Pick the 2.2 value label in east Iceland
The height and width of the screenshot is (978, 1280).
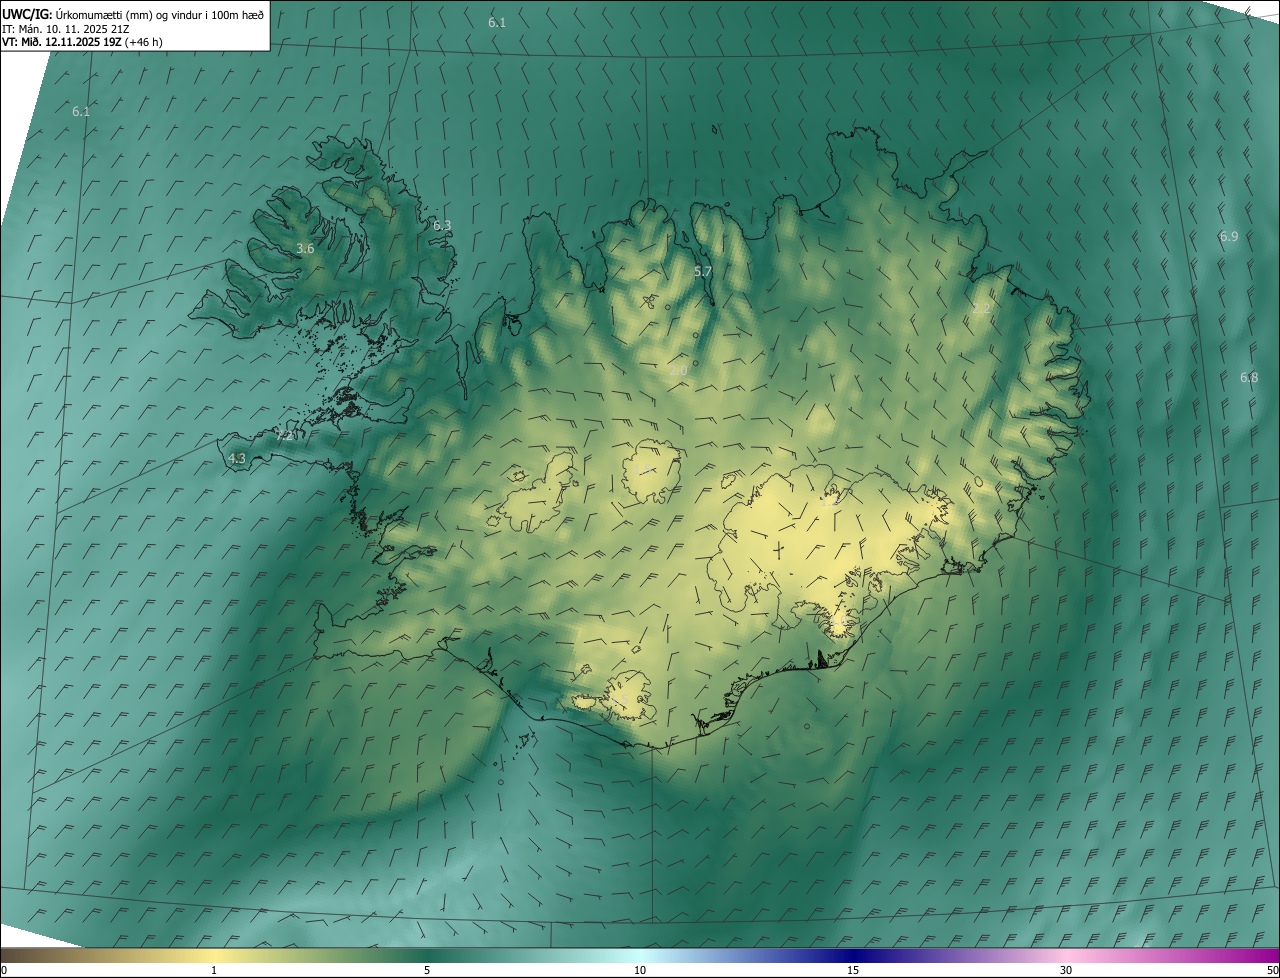point(981,309)
